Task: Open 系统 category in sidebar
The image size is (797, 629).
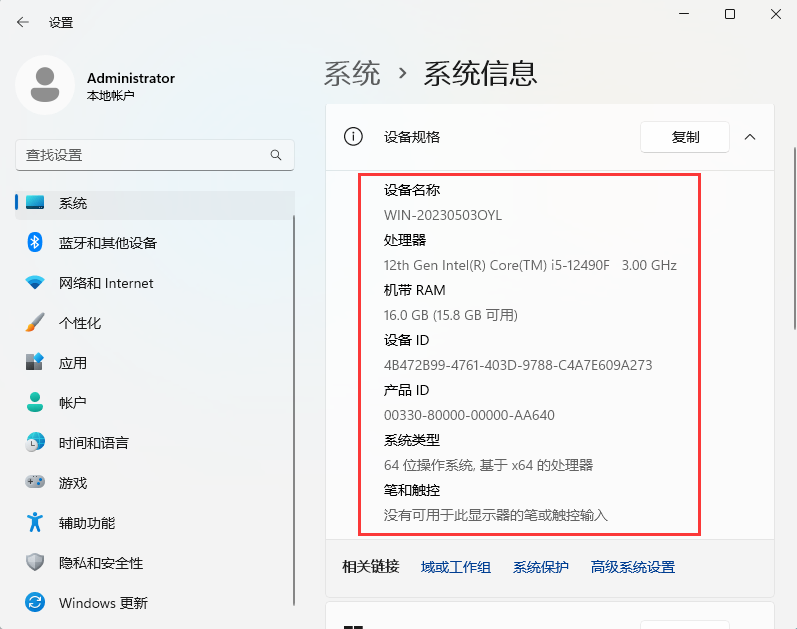Action: click(155, 203)
